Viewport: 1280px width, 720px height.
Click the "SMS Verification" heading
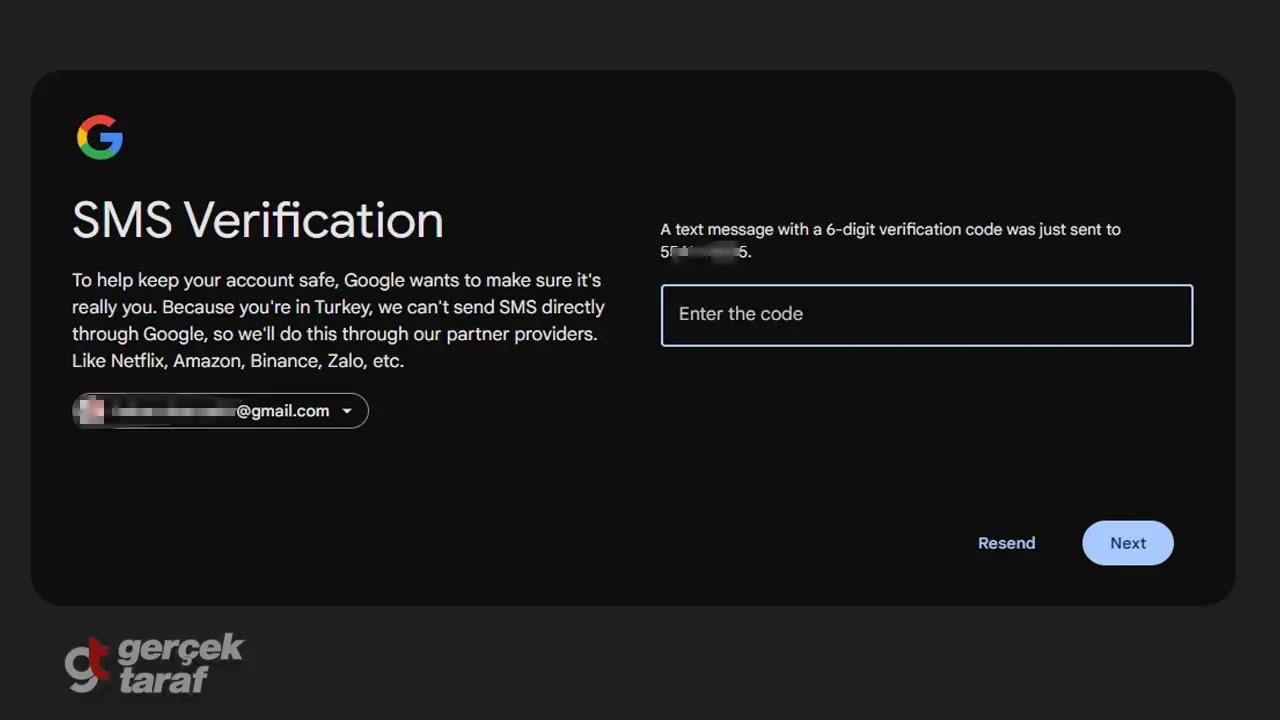click(x=257, y=220)
